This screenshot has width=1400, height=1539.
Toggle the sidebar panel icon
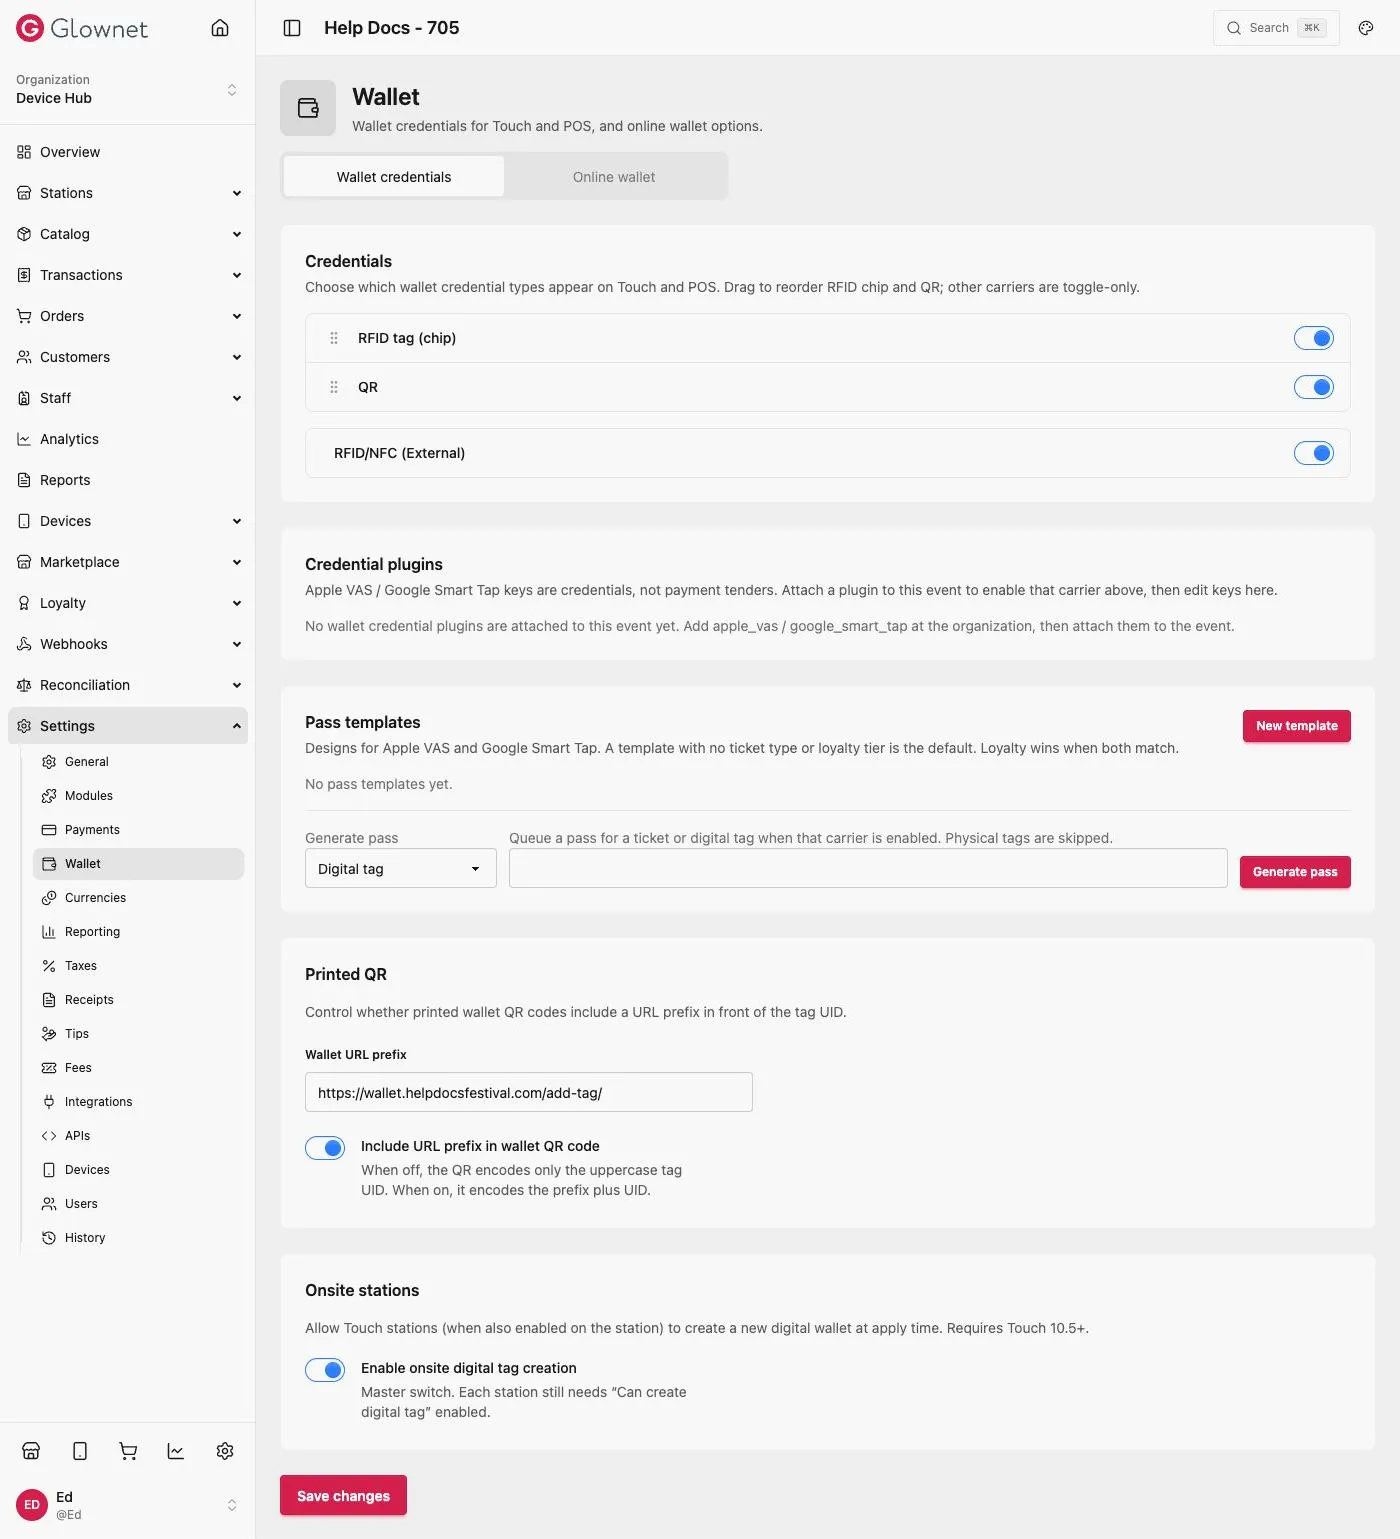[292, 28]
